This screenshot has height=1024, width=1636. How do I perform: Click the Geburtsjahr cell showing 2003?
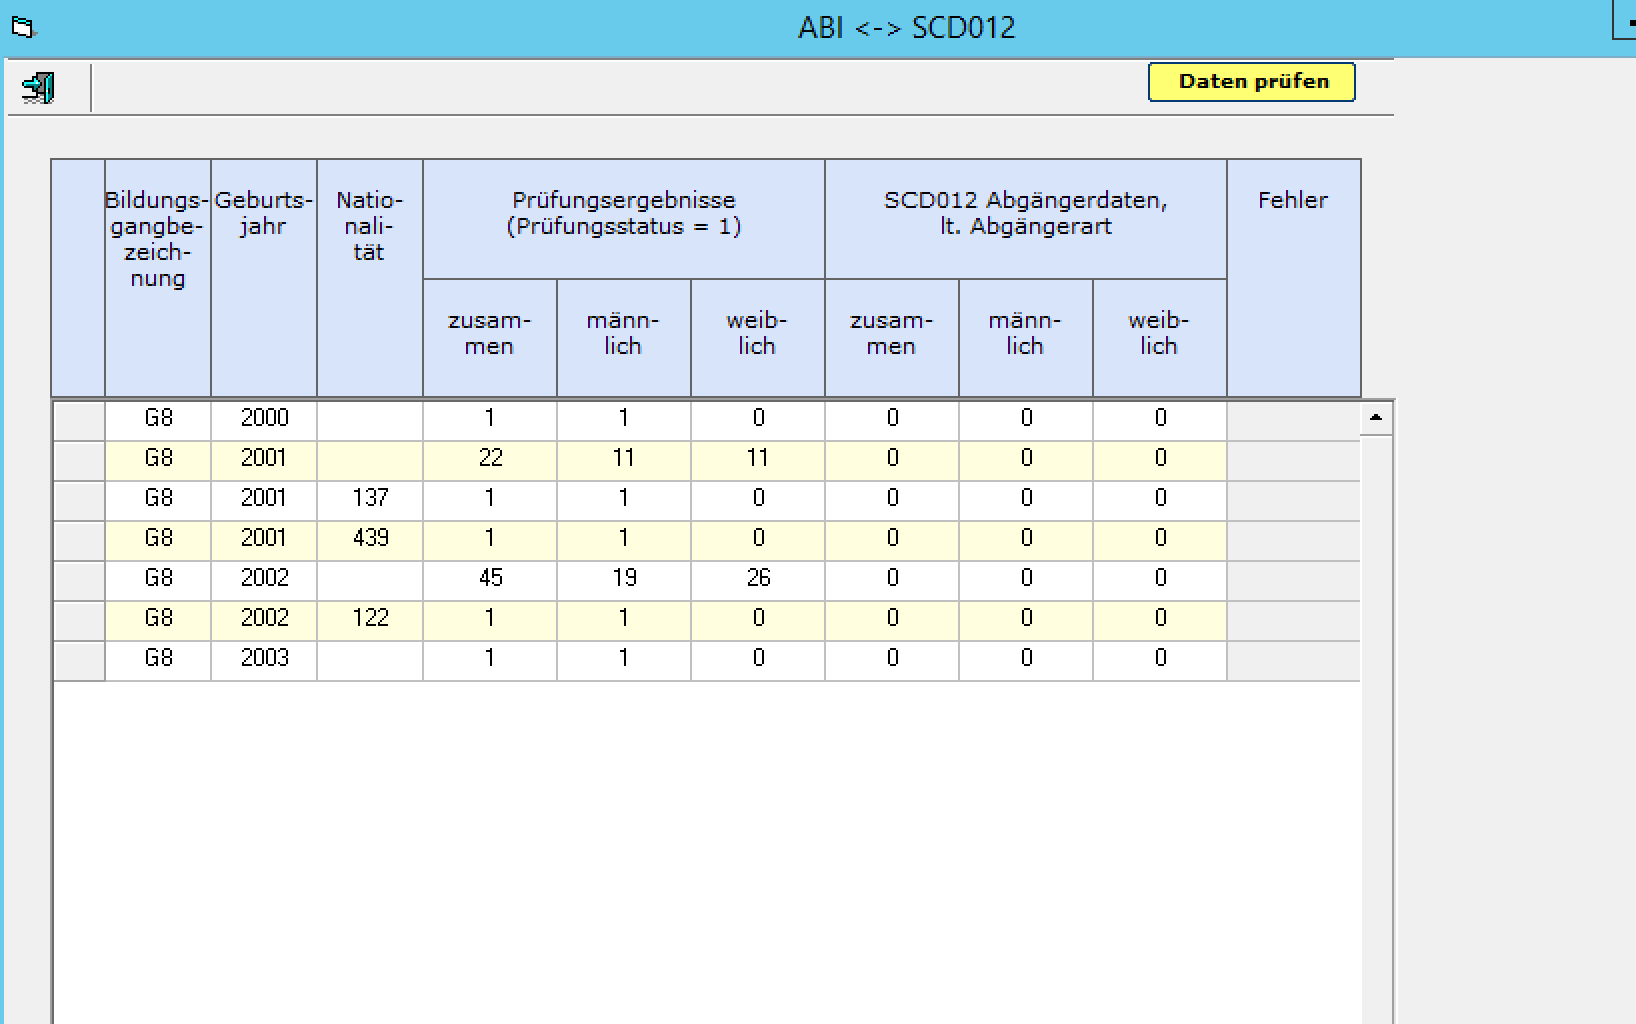tap(264, 659)
